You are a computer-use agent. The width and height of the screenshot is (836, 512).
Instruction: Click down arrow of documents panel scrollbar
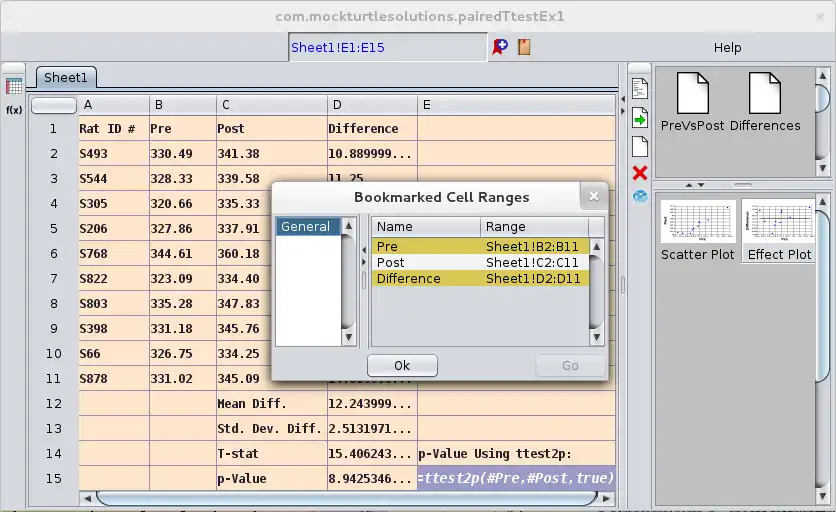click(x=822, y=169)
